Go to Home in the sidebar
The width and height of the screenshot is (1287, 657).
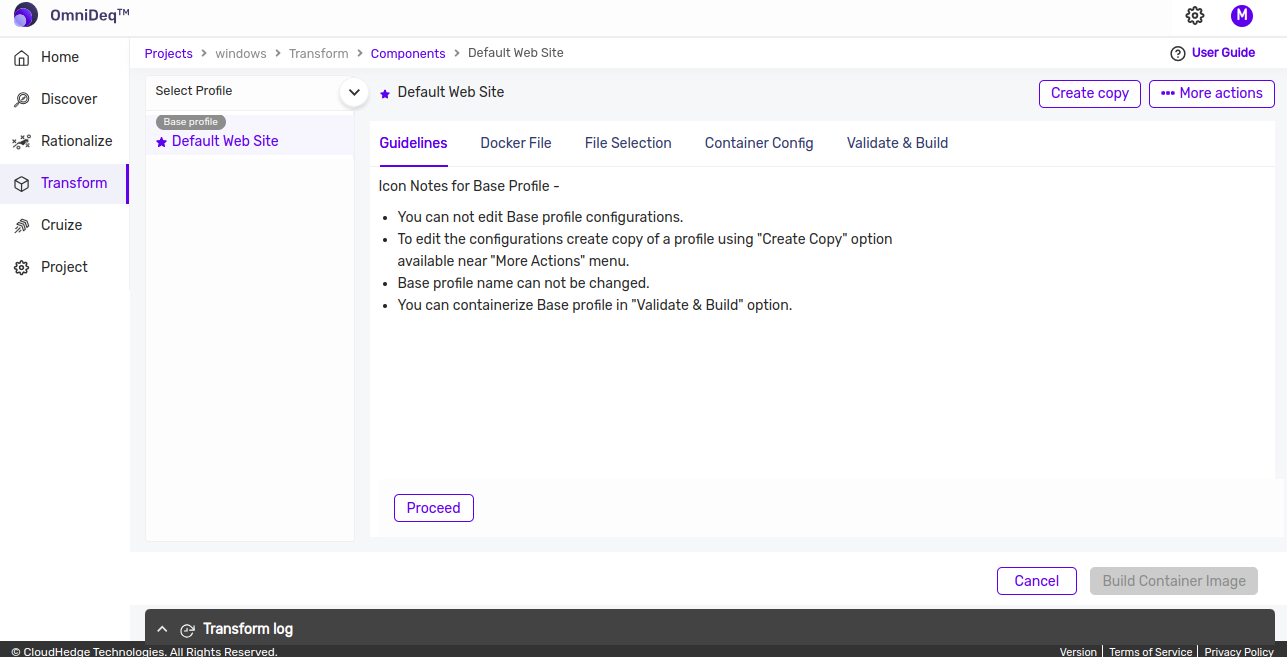(59, 57)
